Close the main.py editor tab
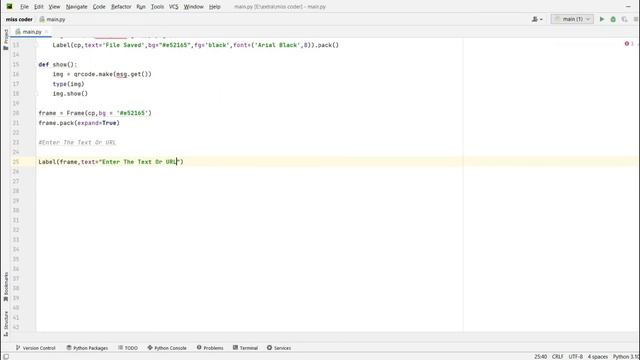 [x=47, y=32]
